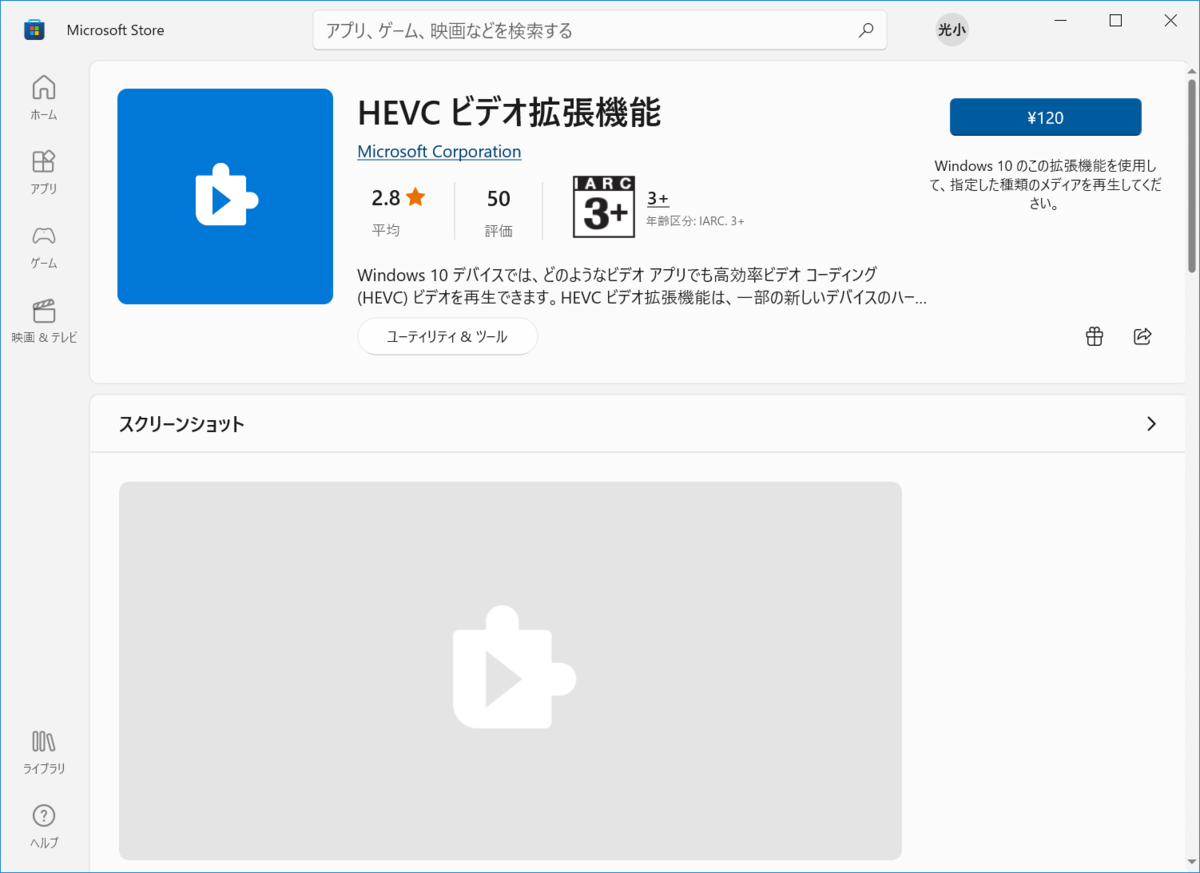1200x873 pixels.
Task: Open the ホーム (Home) sidebar icon
Action: 43,97
